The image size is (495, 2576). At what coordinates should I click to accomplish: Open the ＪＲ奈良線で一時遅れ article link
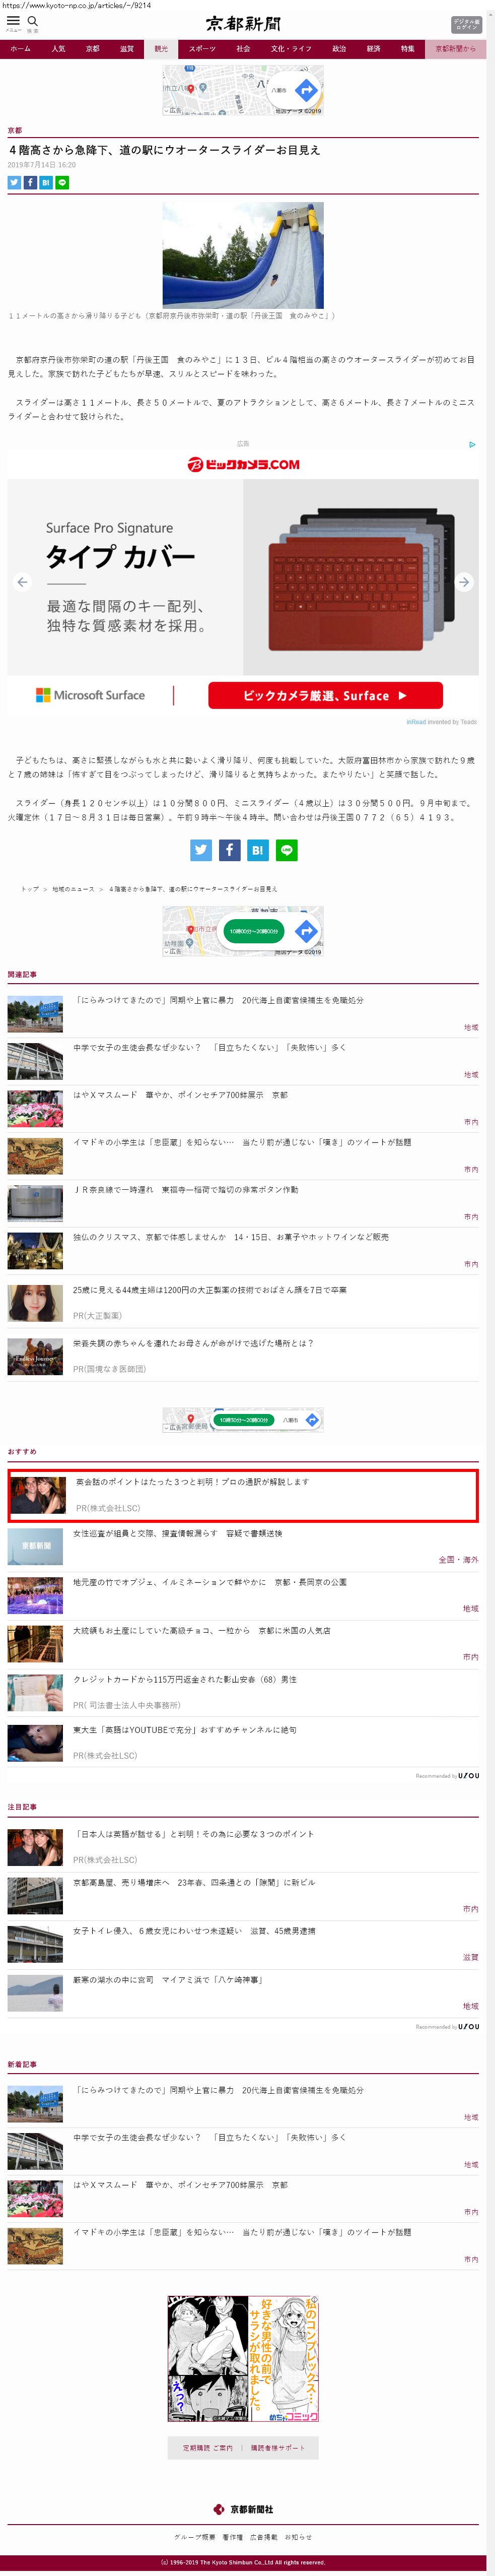point(185,1190)
